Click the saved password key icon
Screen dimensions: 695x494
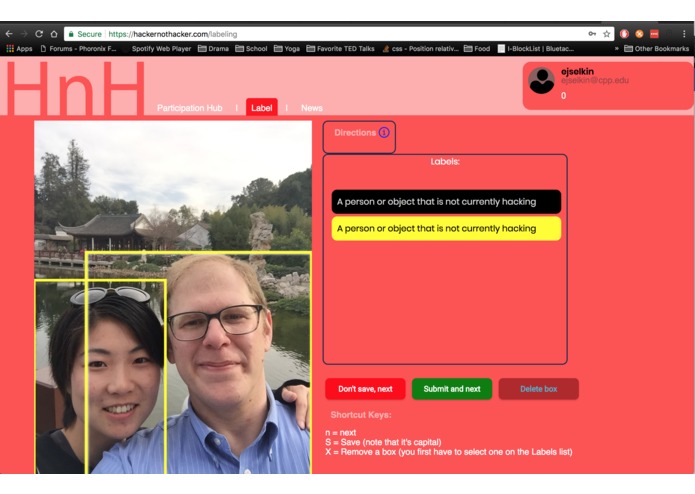pos(592,34)
